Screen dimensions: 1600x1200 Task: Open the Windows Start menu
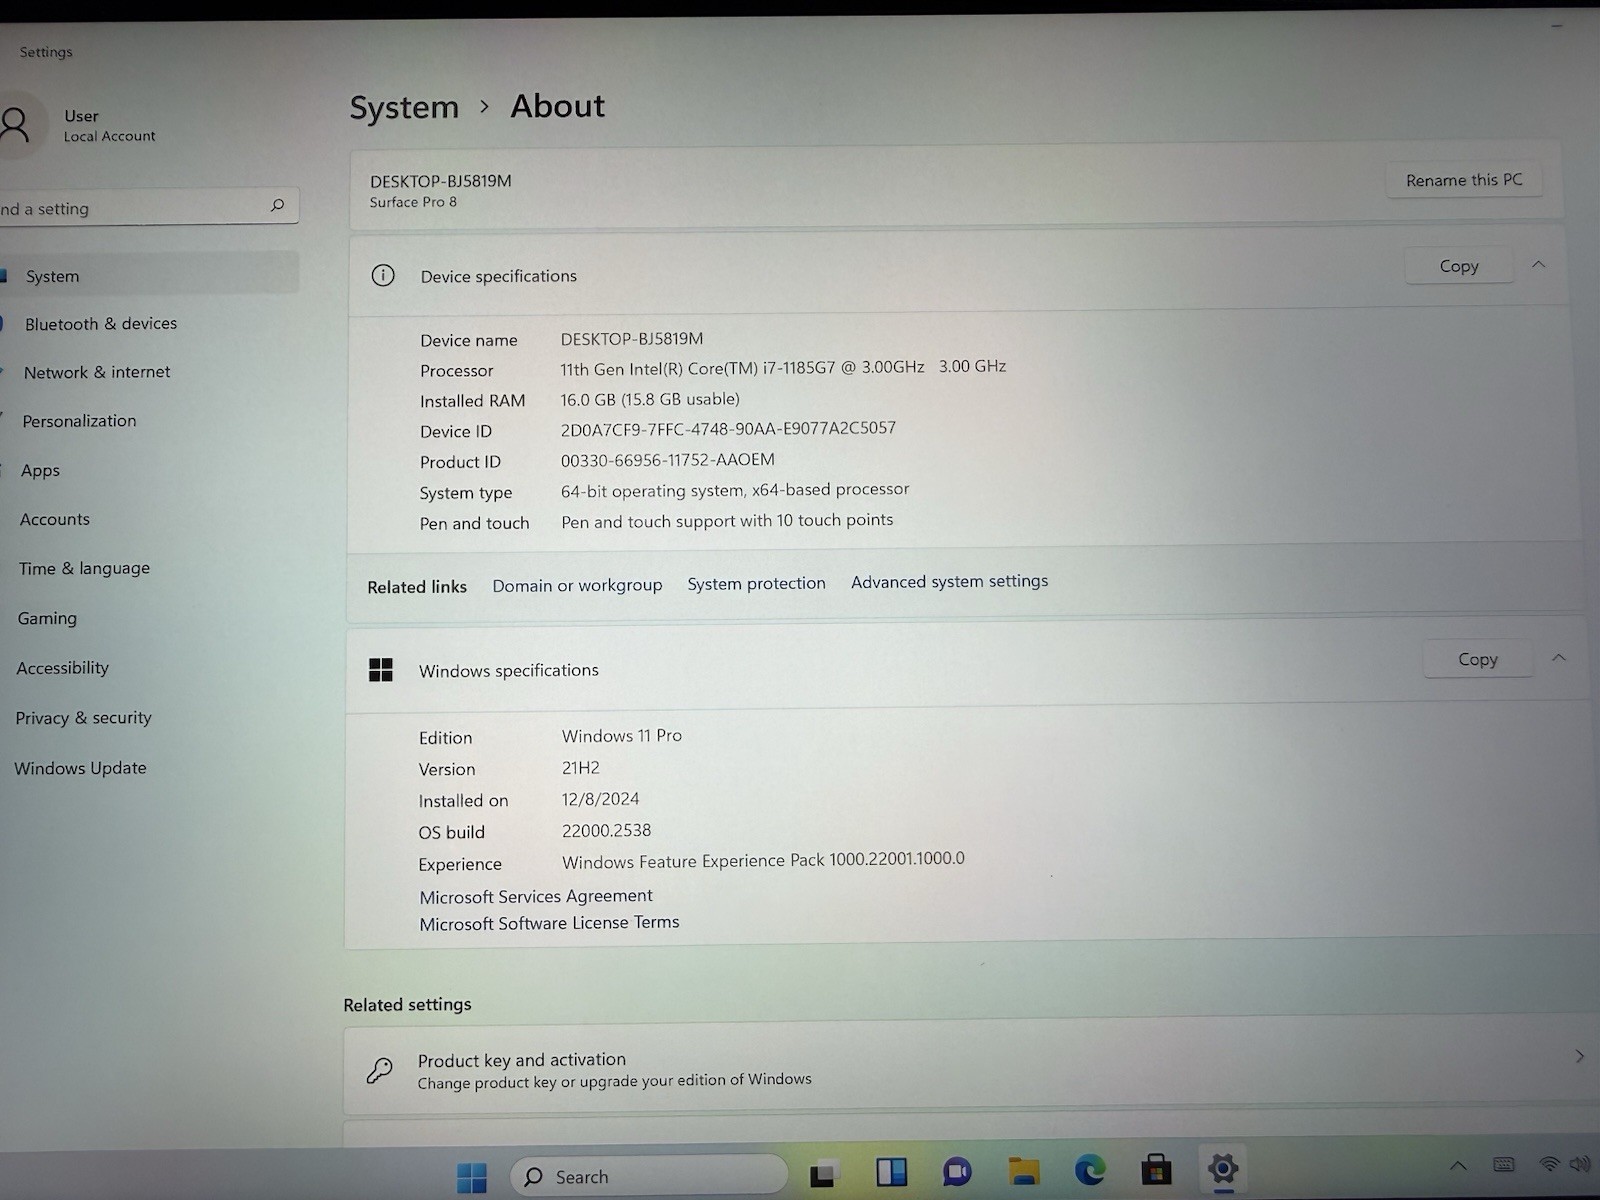tap(471, 1177)
